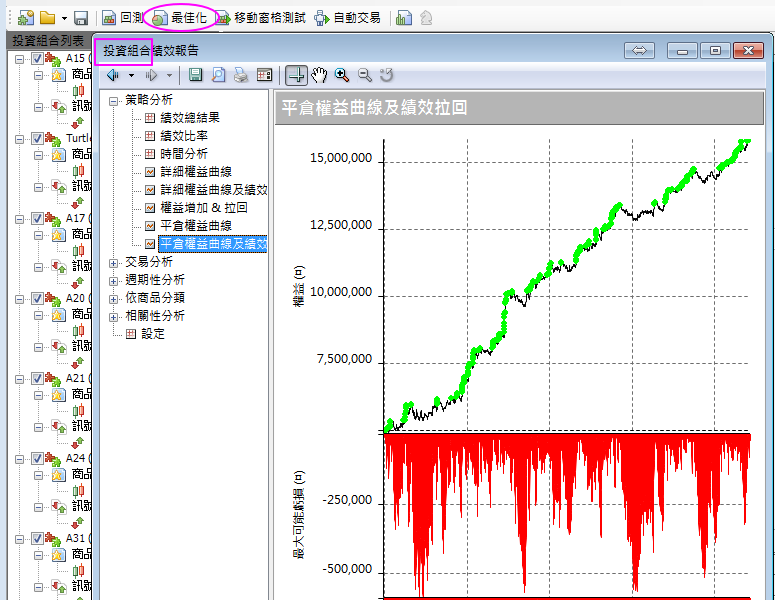Toggle the report window width arrows button
This screenshot has height=600, width=775.
(x=639, y=50)
